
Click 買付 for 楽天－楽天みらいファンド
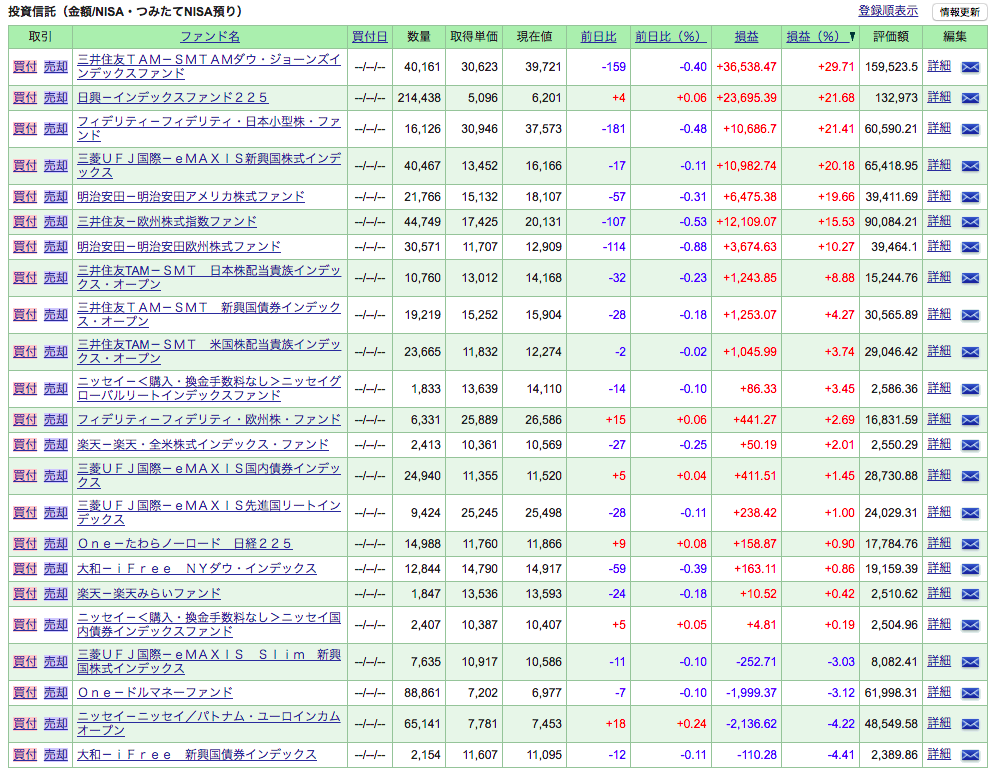click(25, 594)
